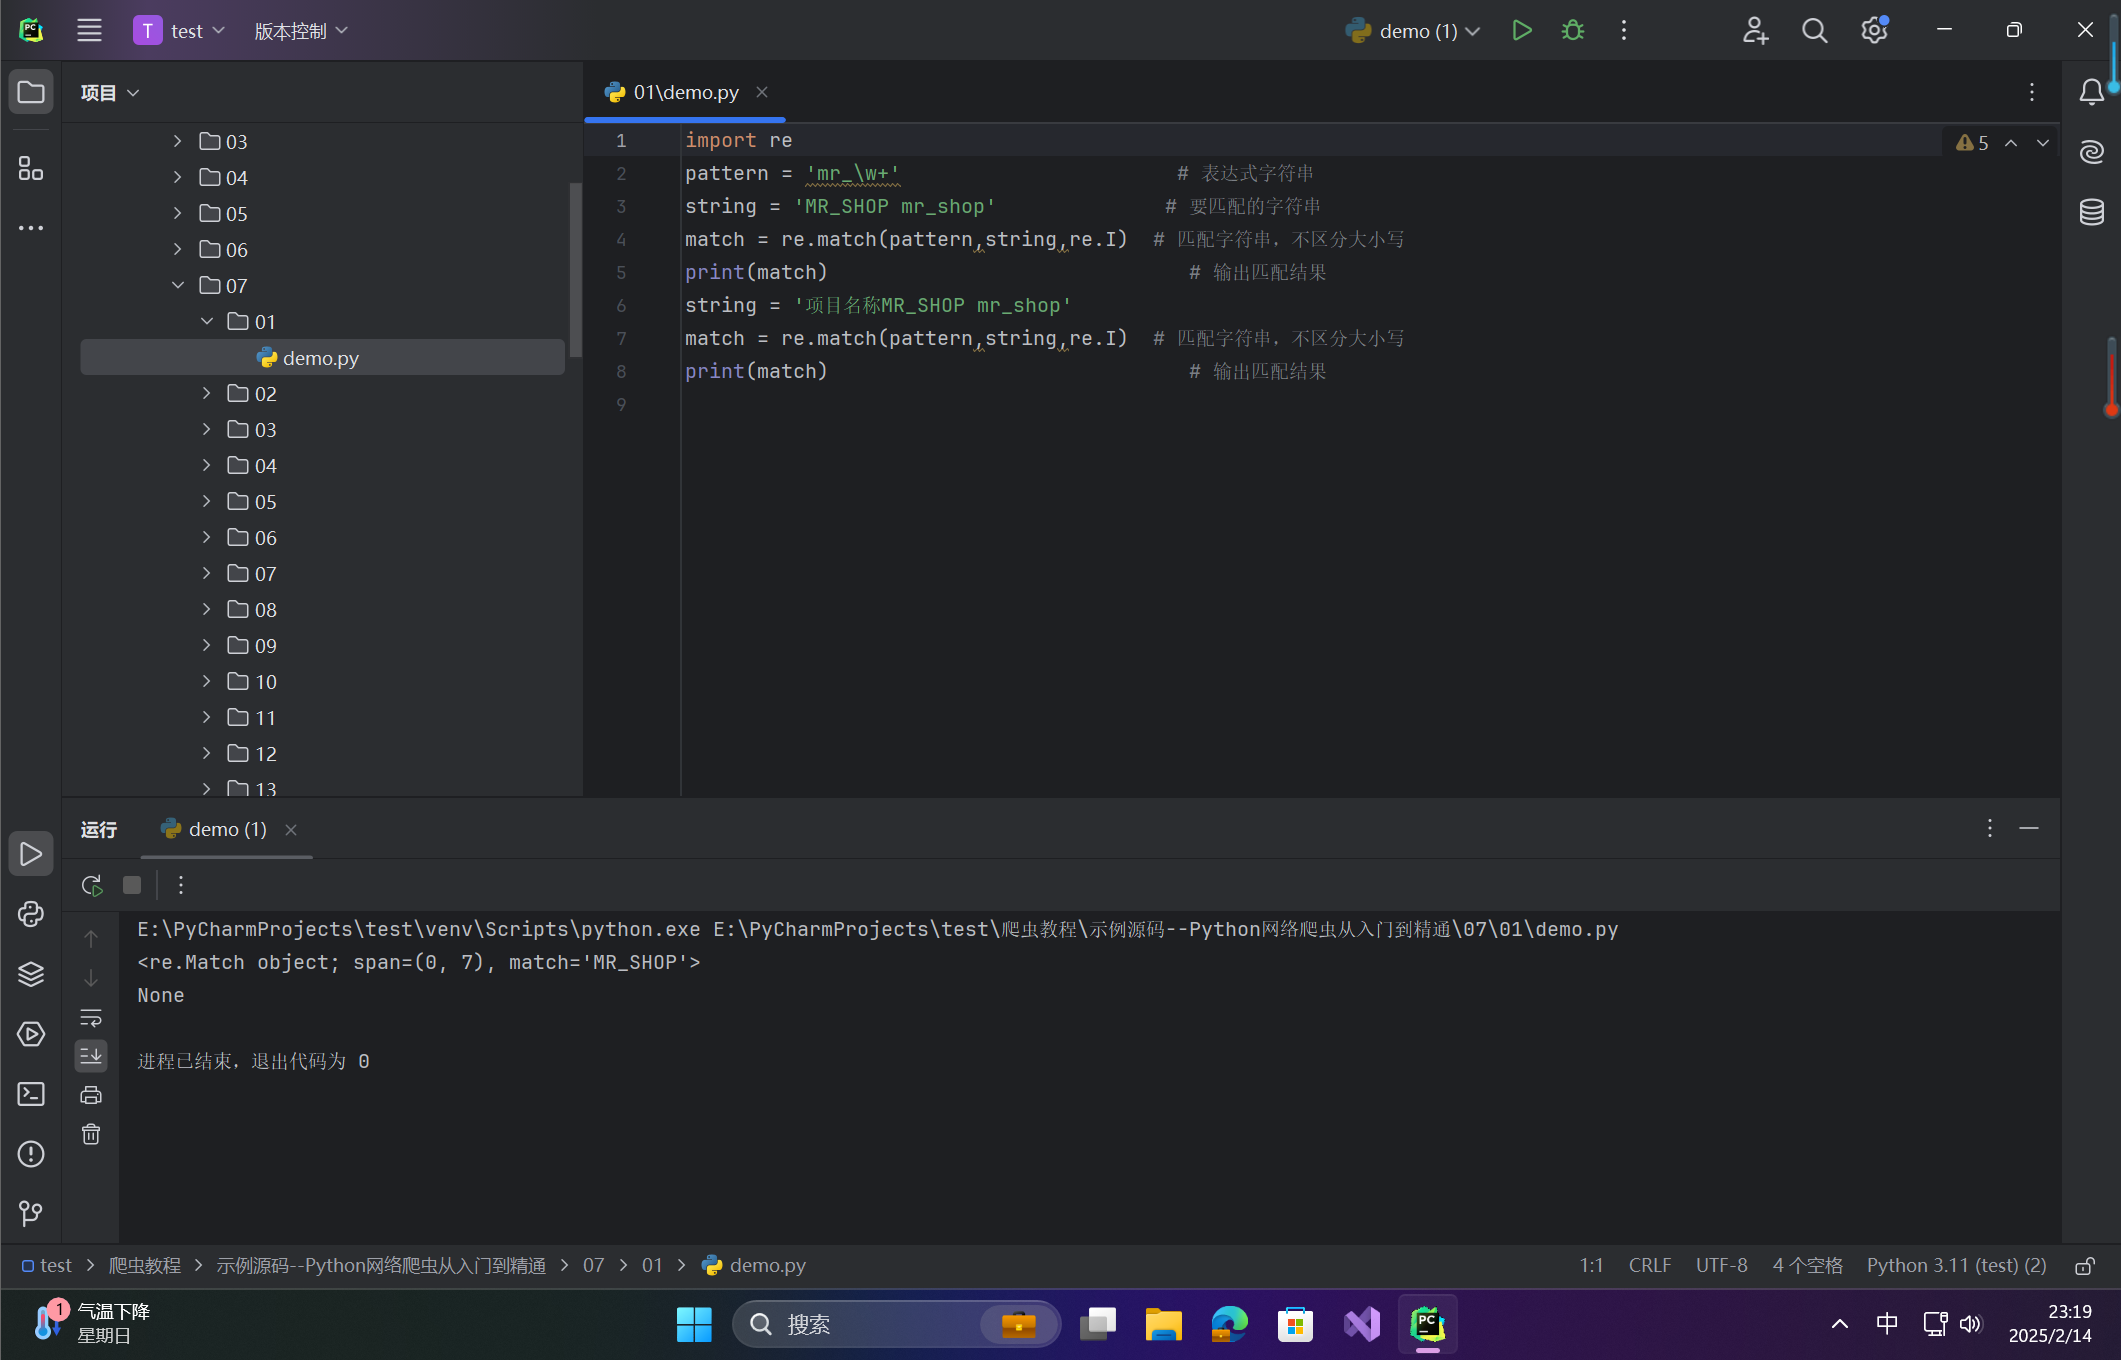
Task: Open the Git version control tool window
Action: pyautogui.click(x=31, y=1213)
